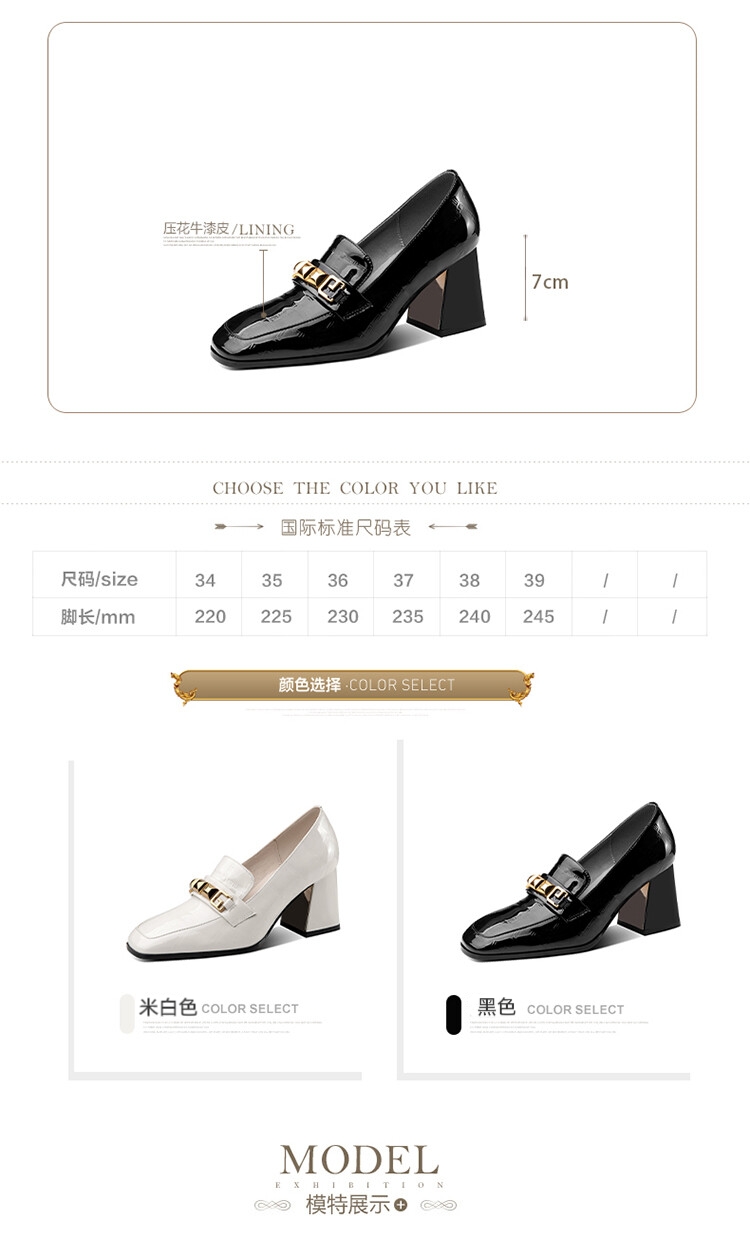Click the black swatch beside 黑色
The width and height of the screenshot is (750, 1238).
(x=454, y=1014)
